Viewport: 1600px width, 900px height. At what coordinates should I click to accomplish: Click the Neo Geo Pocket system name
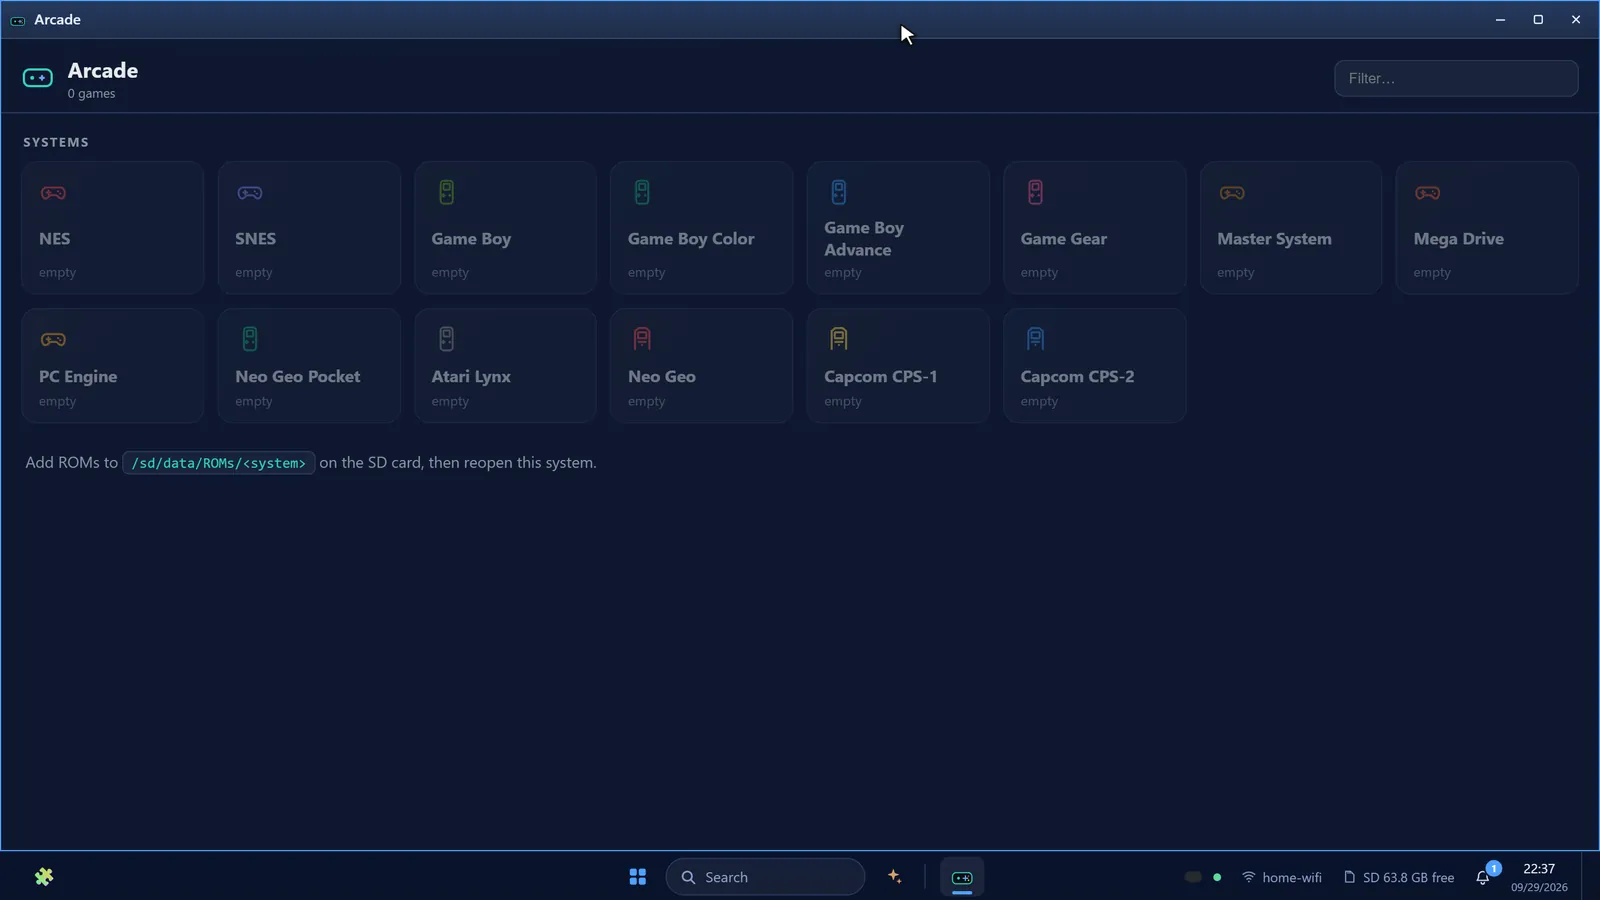point(298,377)
